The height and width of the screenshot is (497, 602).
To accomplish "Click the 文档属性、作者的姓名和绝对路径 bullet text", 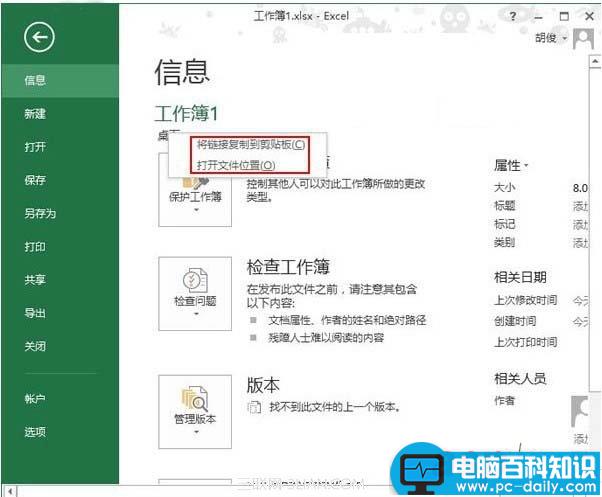I will click(347, 320).
